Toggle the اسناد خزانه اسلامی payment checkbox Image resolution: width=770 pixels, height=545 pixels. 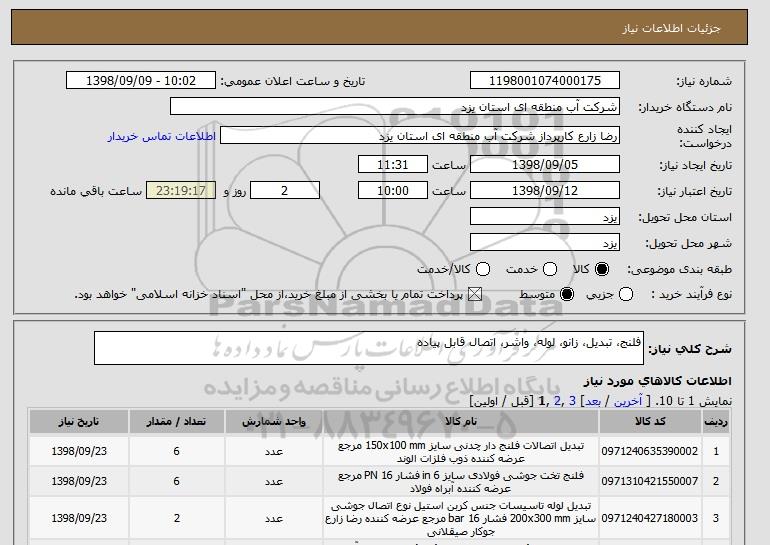tap(474, 295)
